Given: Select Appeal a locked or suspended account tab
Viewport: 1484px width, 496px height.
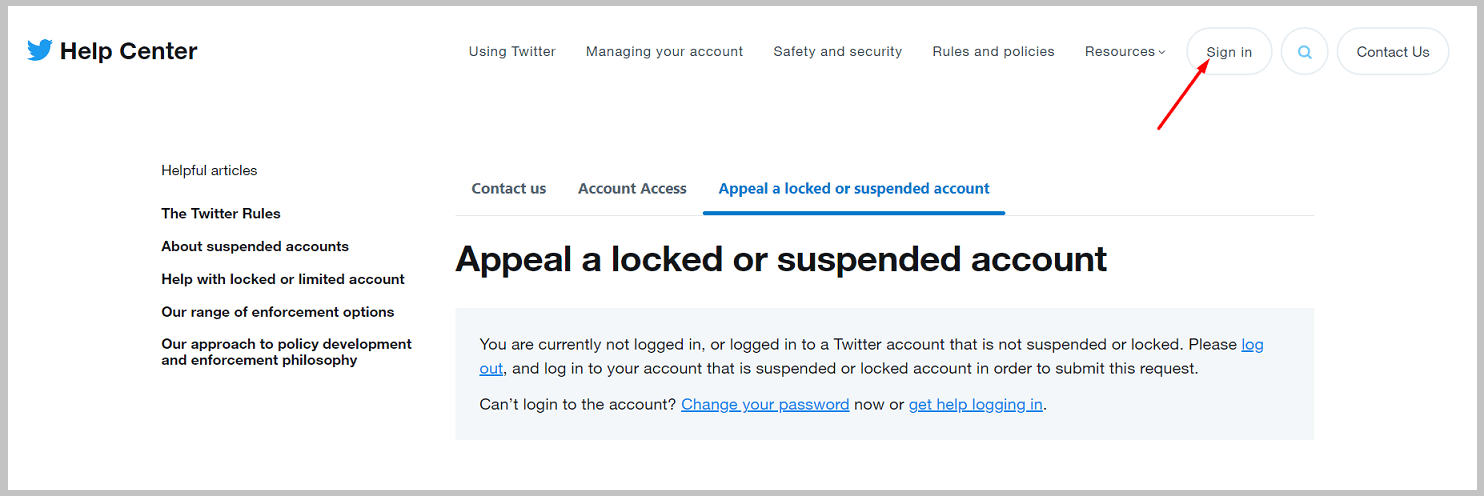Looking at the screenshot, I should (854, 188).
